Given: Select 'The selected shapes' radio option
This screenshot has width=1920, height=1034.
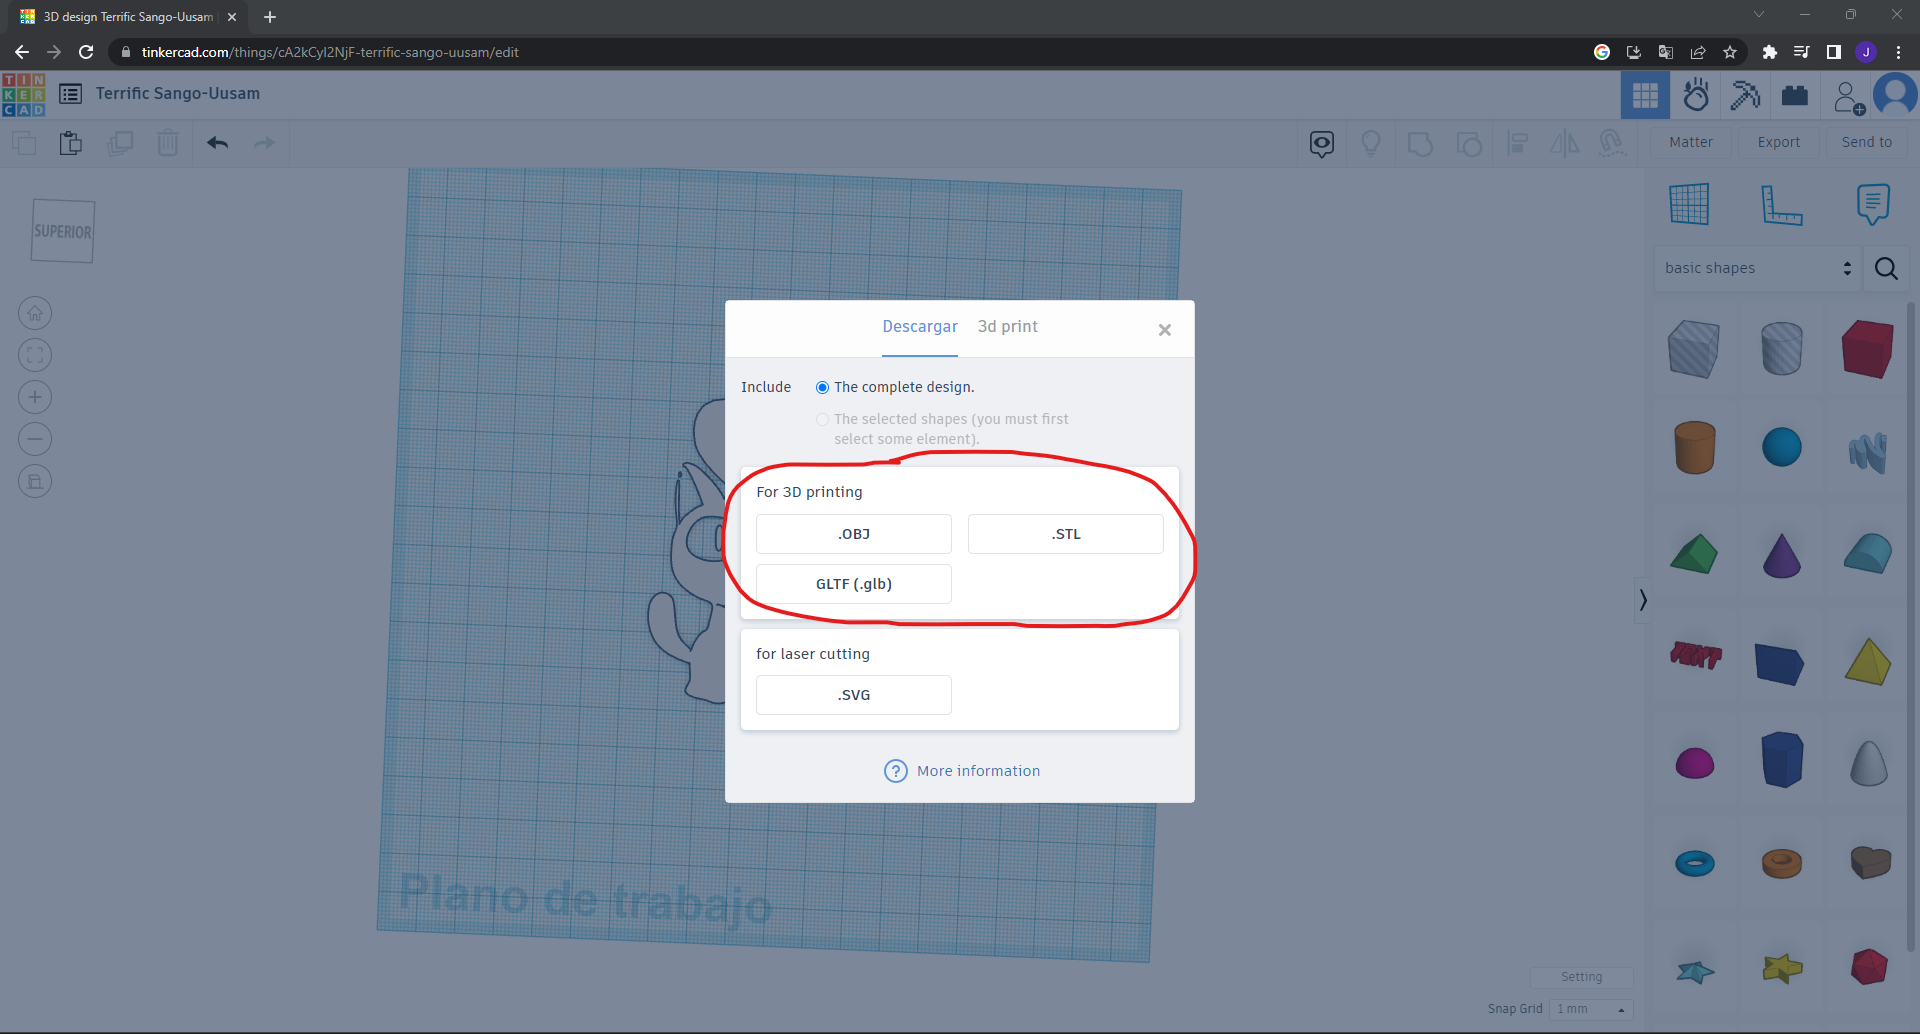Looking at the screenshot, I should [x=822, y=419].
